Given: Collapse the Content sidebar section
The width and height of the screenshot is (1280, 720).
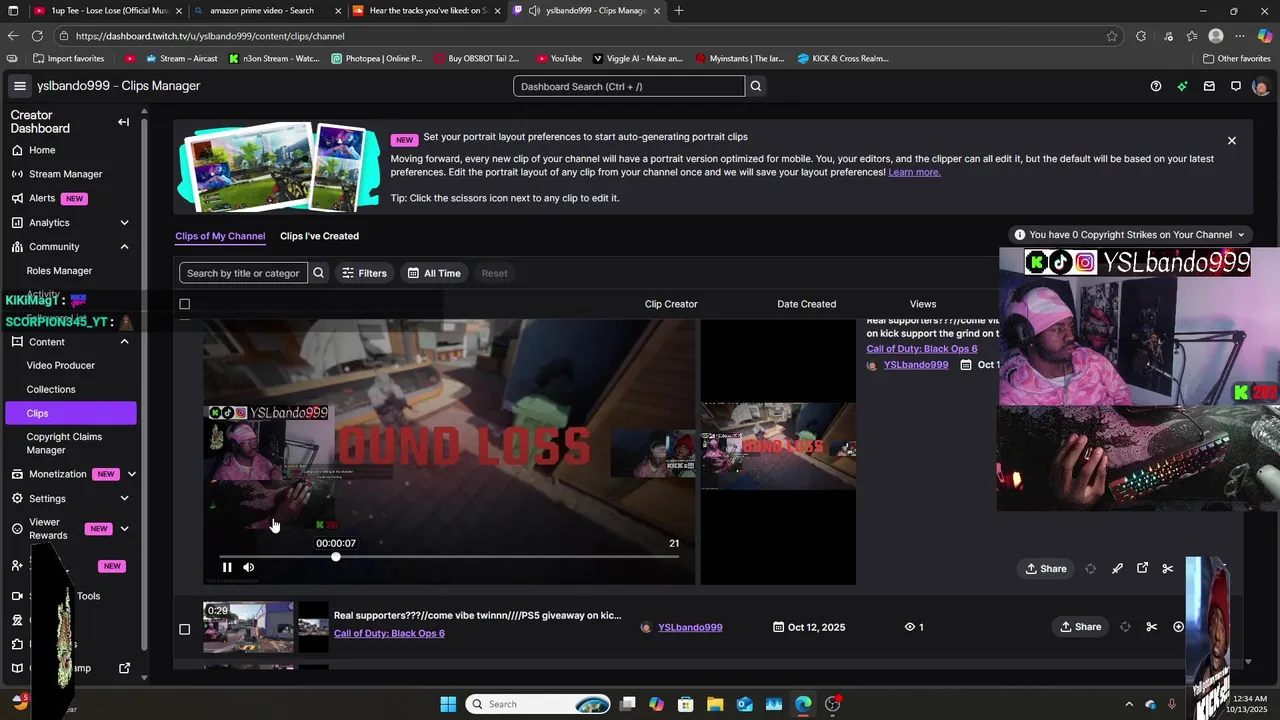Looking at the screenshot, I should (x=124, y=341).
